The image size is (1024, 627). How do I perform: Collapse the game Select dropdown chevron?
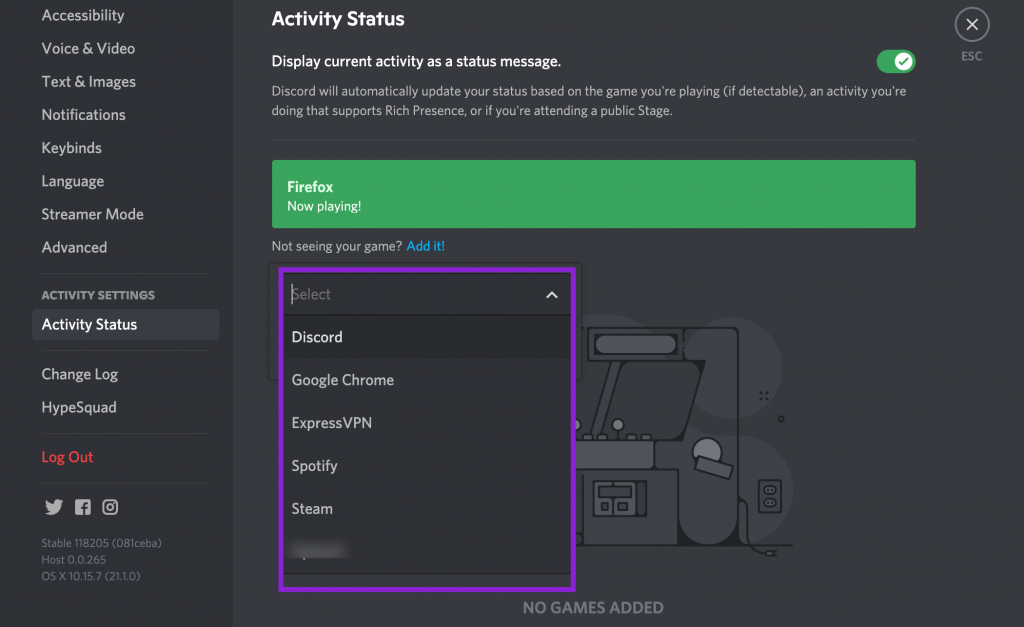point(551,295)
